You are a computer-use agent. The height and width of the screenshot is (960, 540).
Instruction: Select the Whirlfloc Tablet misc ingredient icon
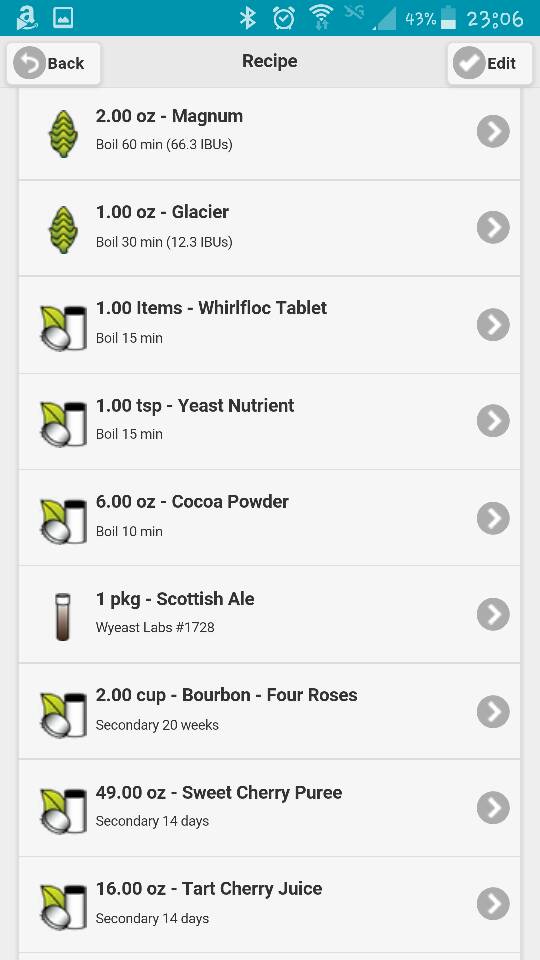click(x=64, y=328)
